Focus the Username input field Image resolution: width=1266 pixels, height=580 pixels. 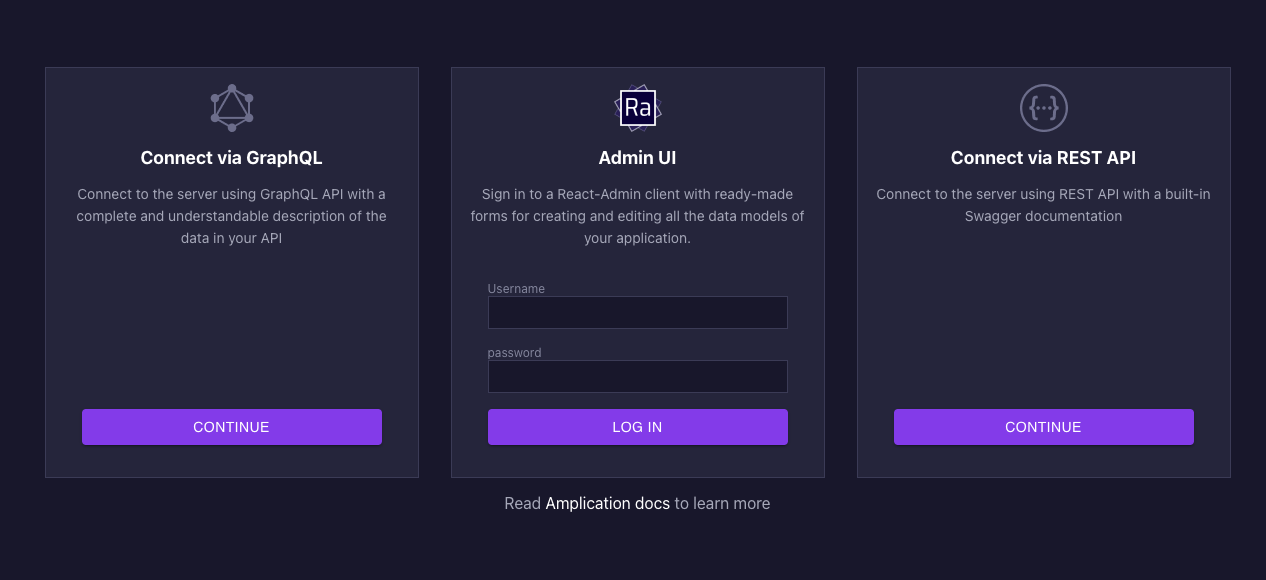tap(638, 312)
